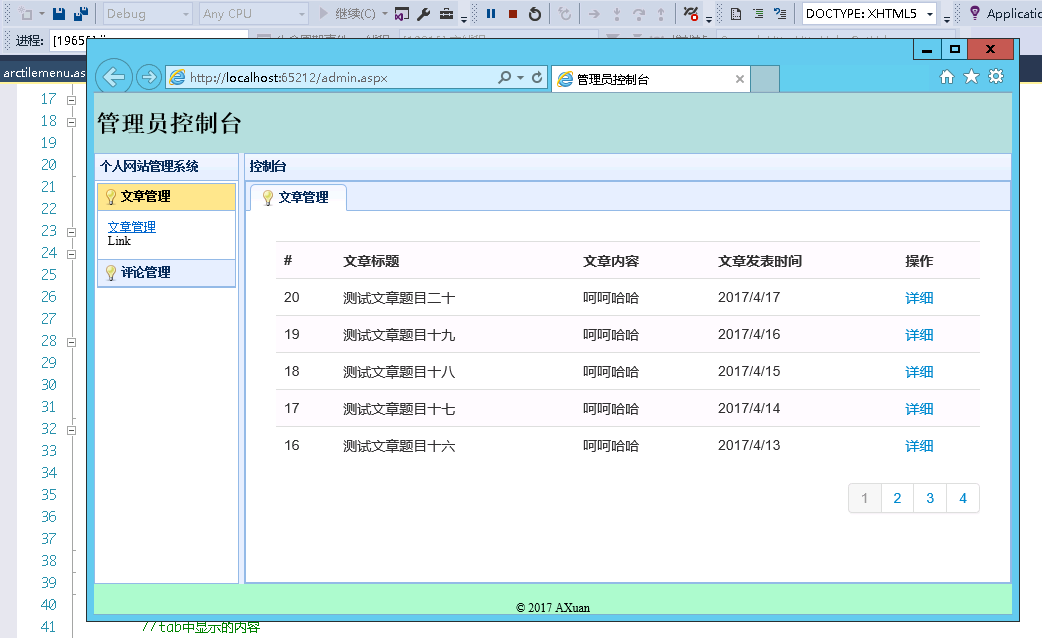Click the breakpoints toggle icon
The image size is (1042, 638).
tap(691, 13)
